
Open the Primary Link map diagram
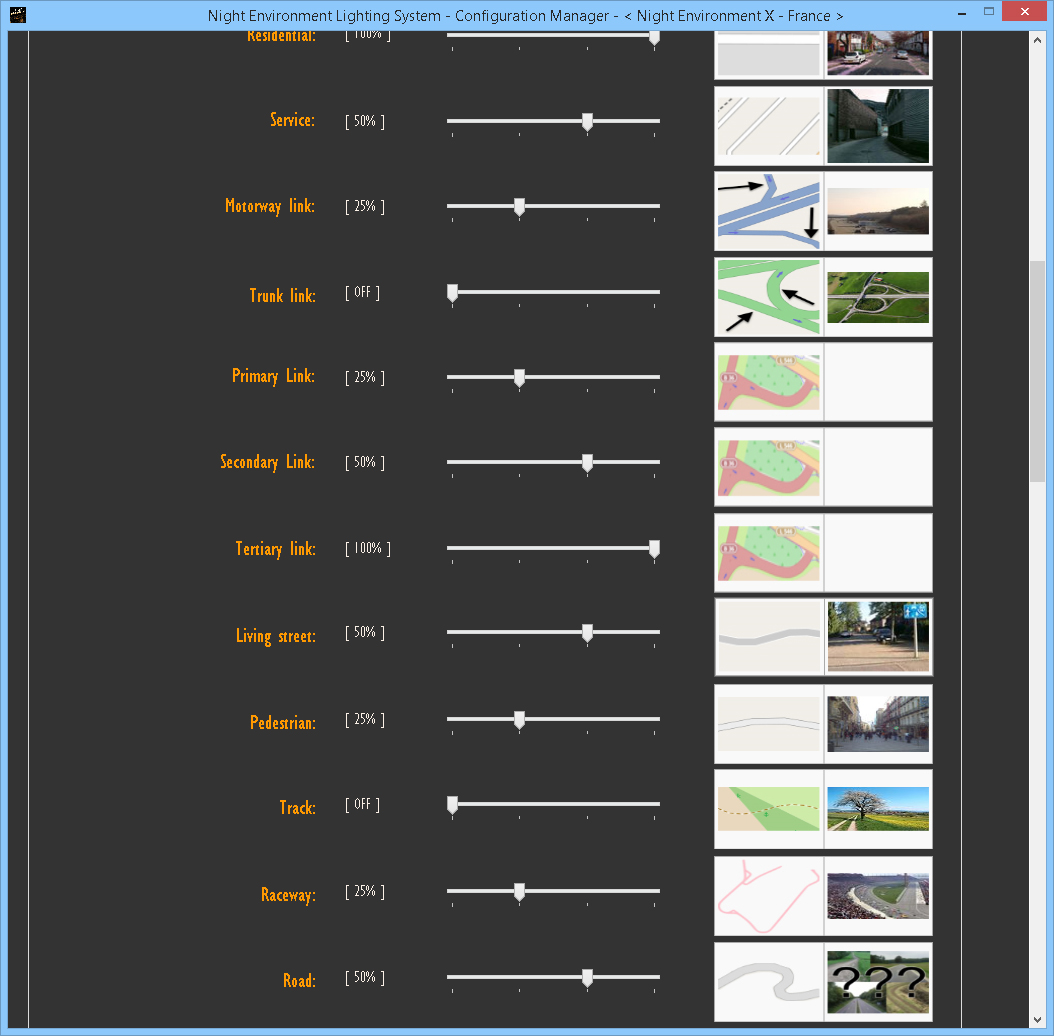tap(768, 383)
